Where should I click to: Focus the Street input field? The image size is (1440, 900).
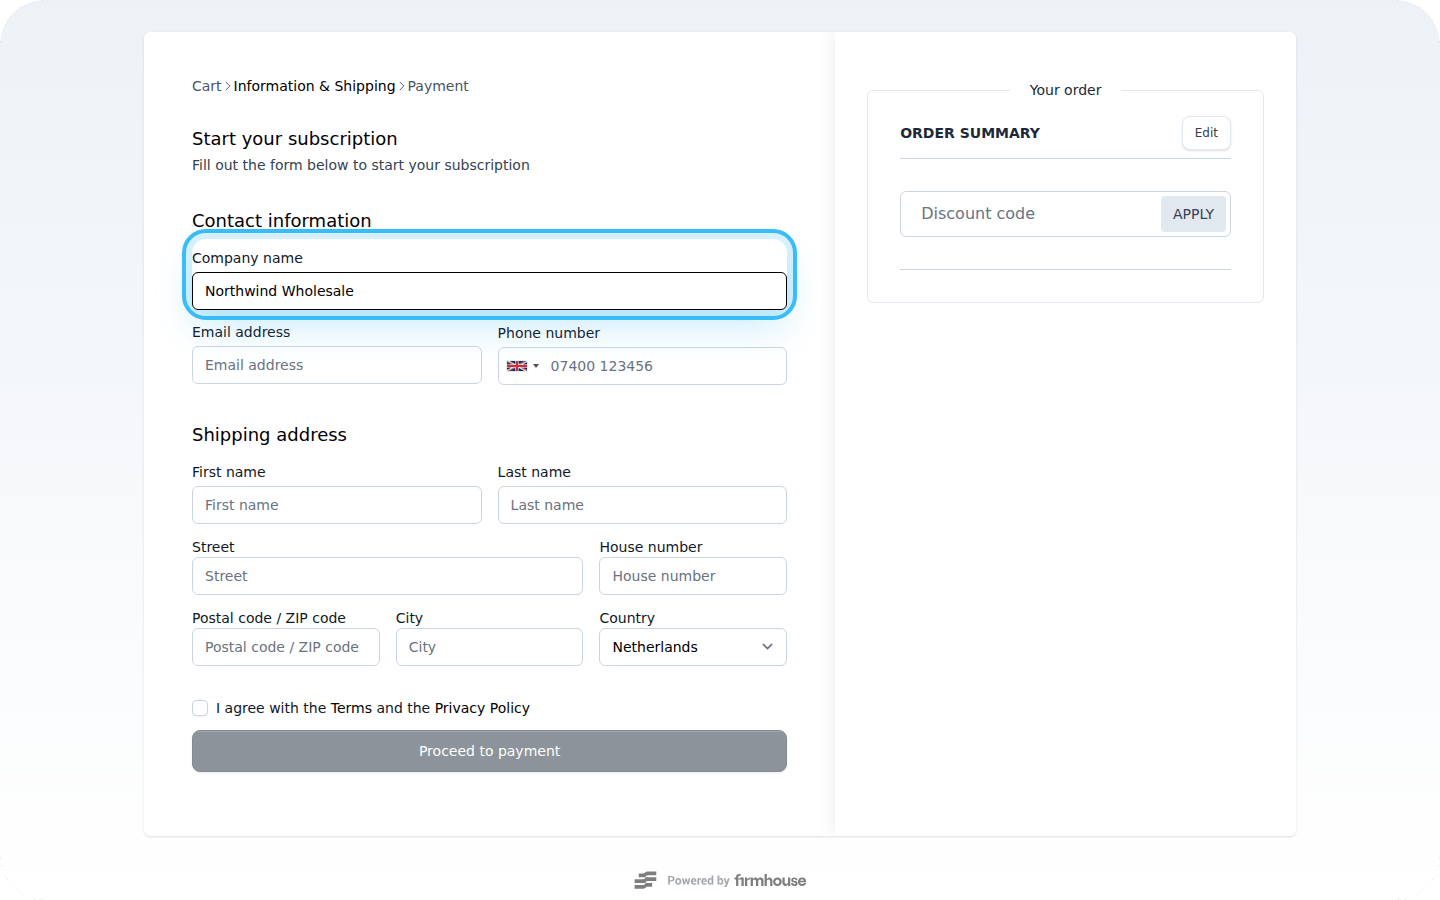tap(387, 576)
